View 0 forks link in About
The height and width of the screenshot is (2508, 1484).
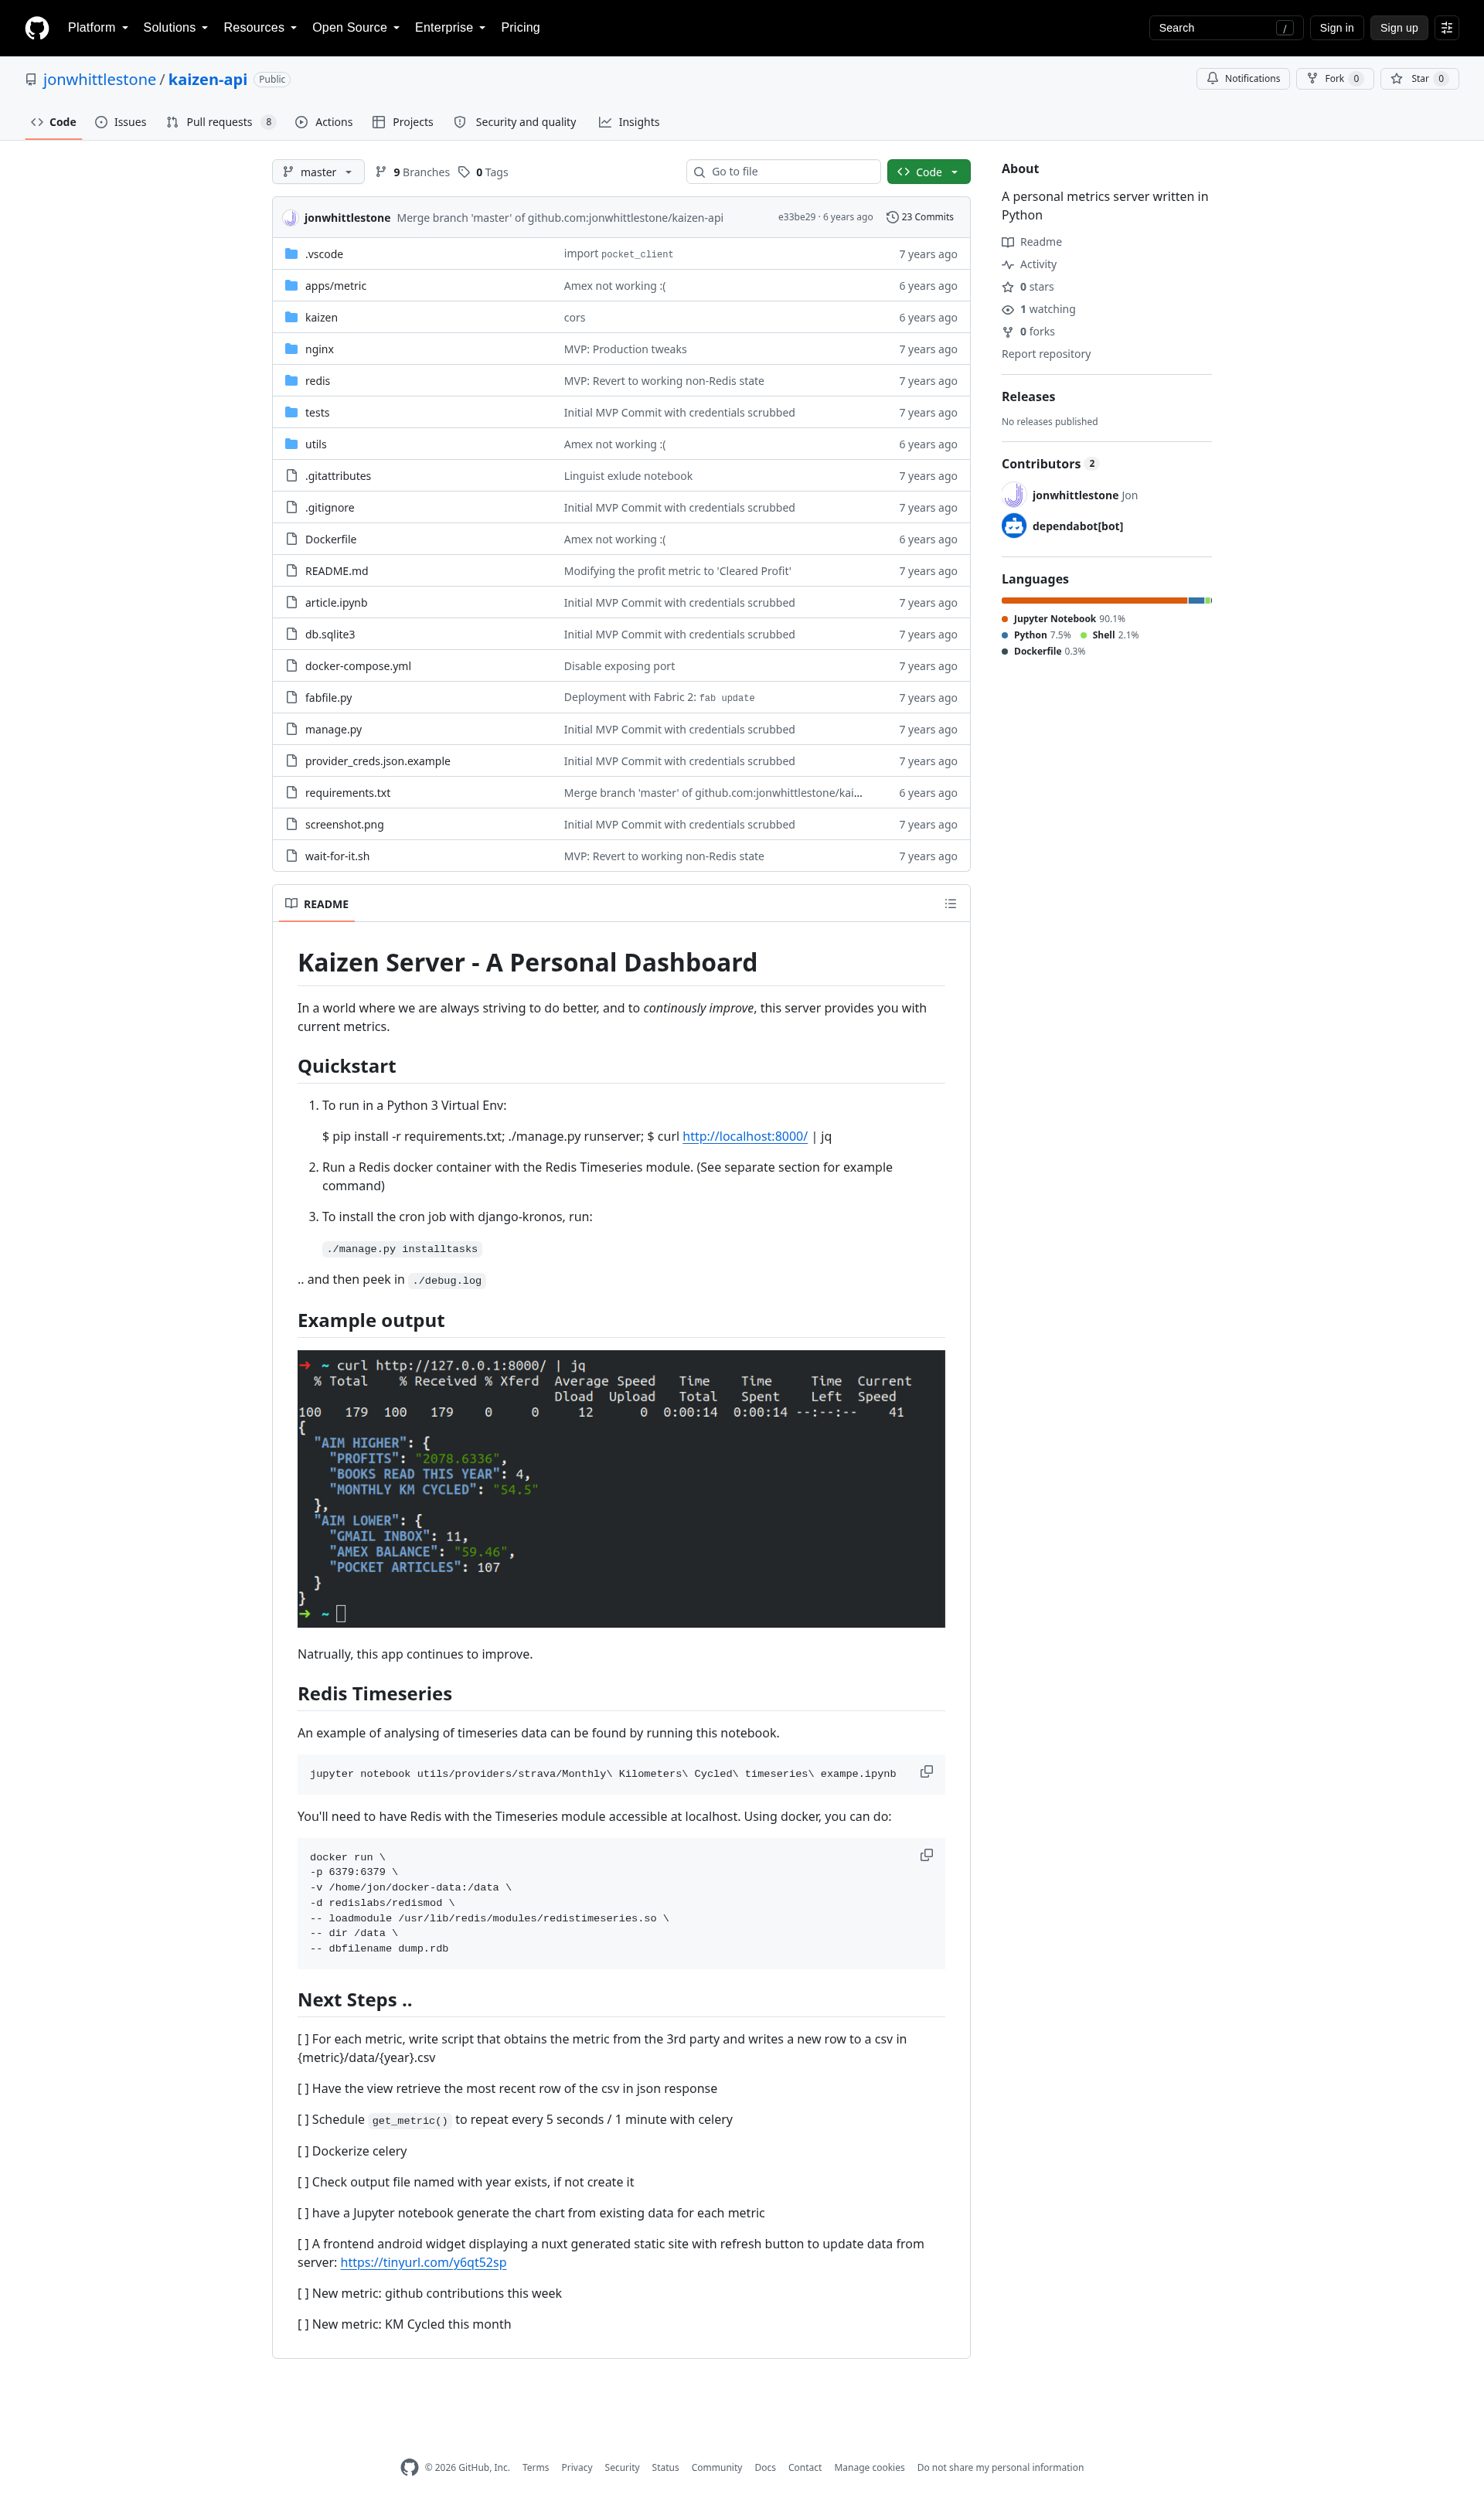[x=1028, y=332]
